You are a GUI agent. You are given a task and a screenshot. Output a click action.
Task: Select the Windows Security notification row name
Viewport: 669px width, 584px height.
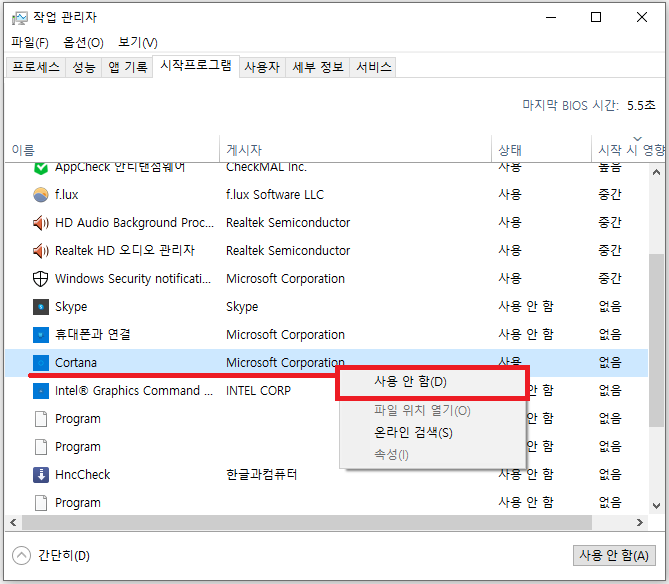click(133, 279)
